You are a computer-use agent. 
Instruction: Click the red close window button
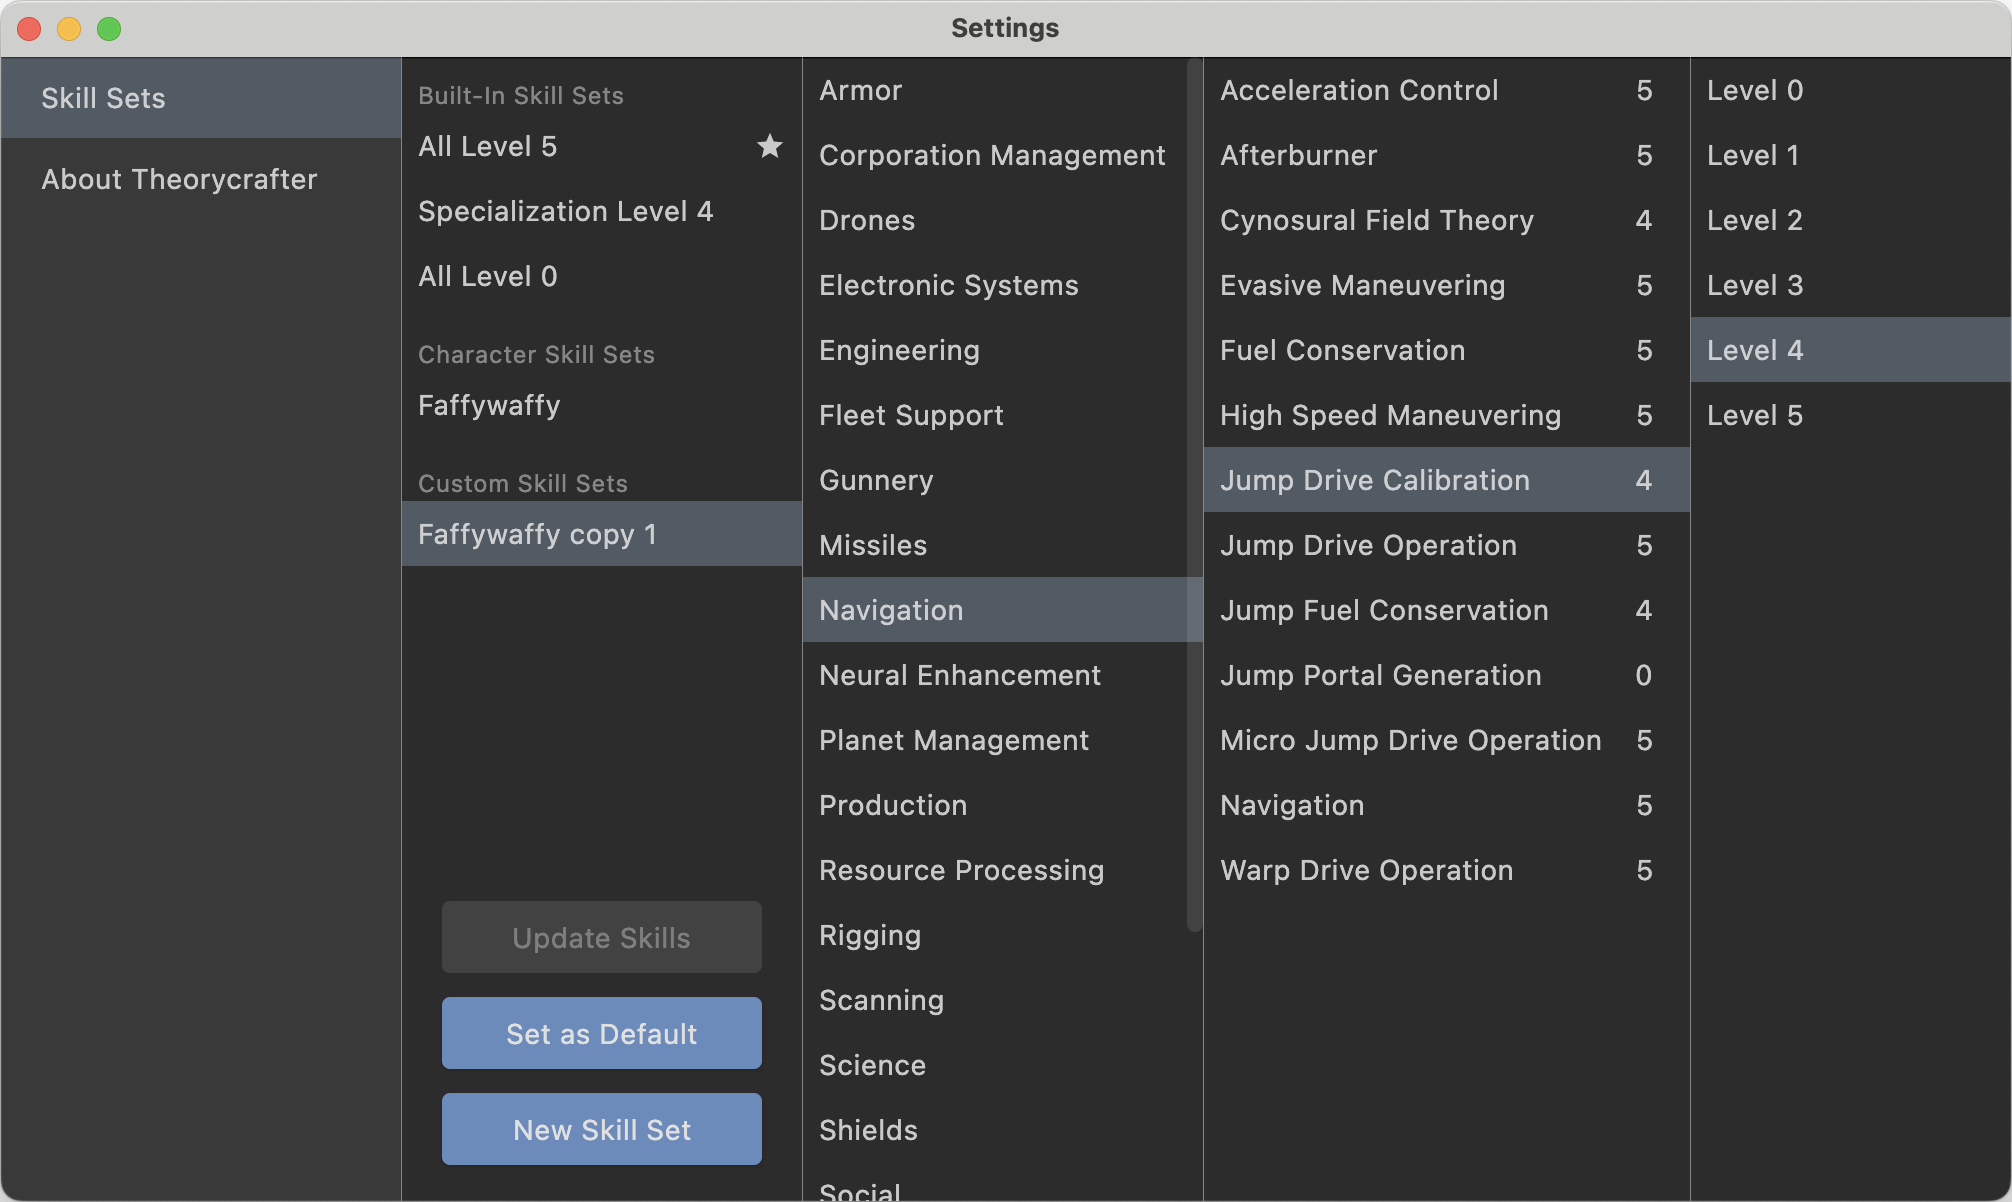[x=29, y=28]
